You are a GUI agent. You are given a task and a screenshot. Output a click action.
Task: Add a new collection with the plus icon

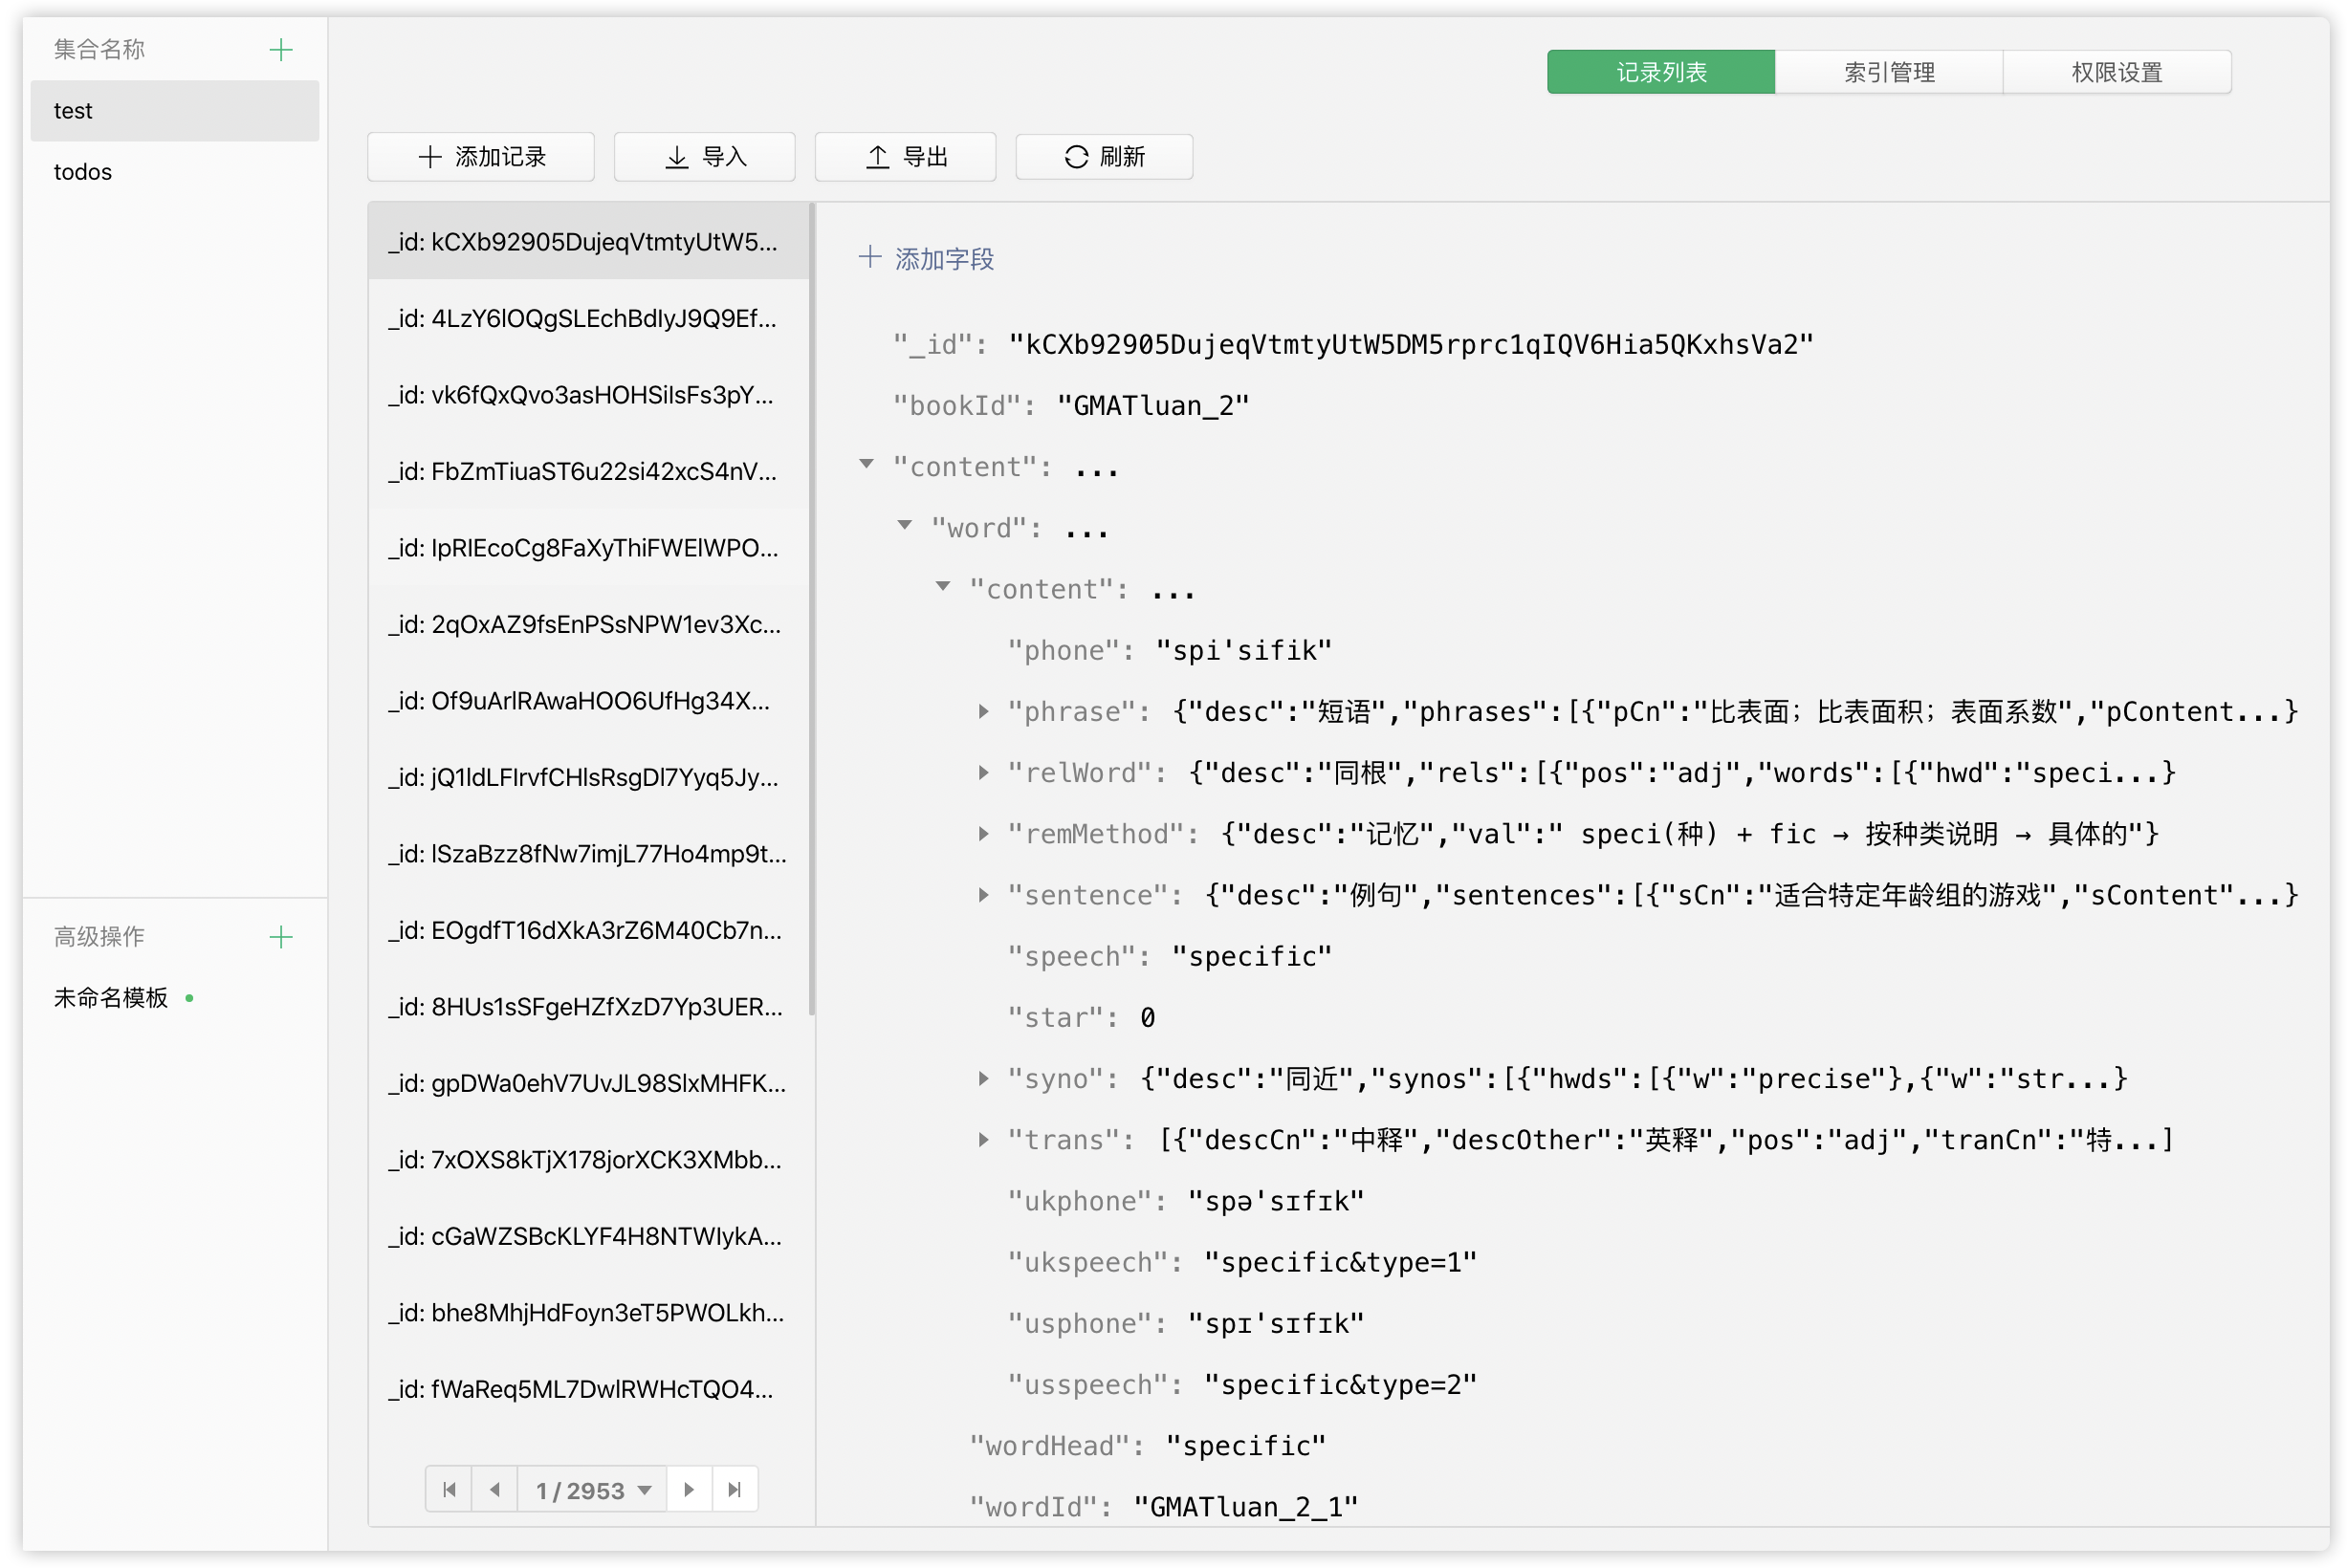(x=281, y=50)
